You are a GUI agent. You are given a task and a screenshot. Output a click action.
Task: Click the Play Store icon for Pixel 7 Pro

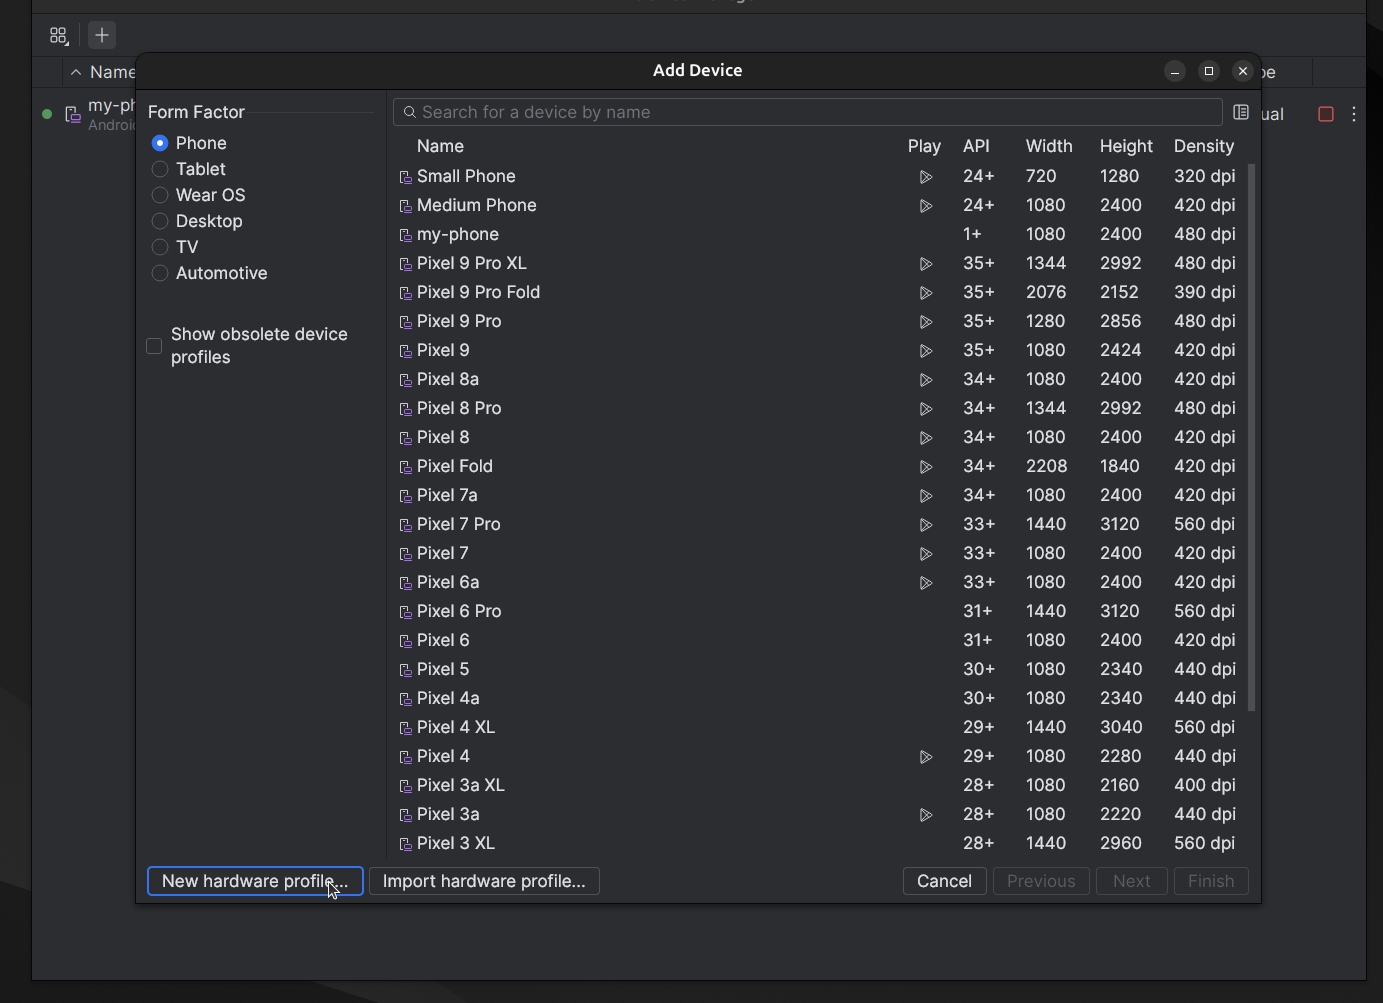click(x=926, y=525)
